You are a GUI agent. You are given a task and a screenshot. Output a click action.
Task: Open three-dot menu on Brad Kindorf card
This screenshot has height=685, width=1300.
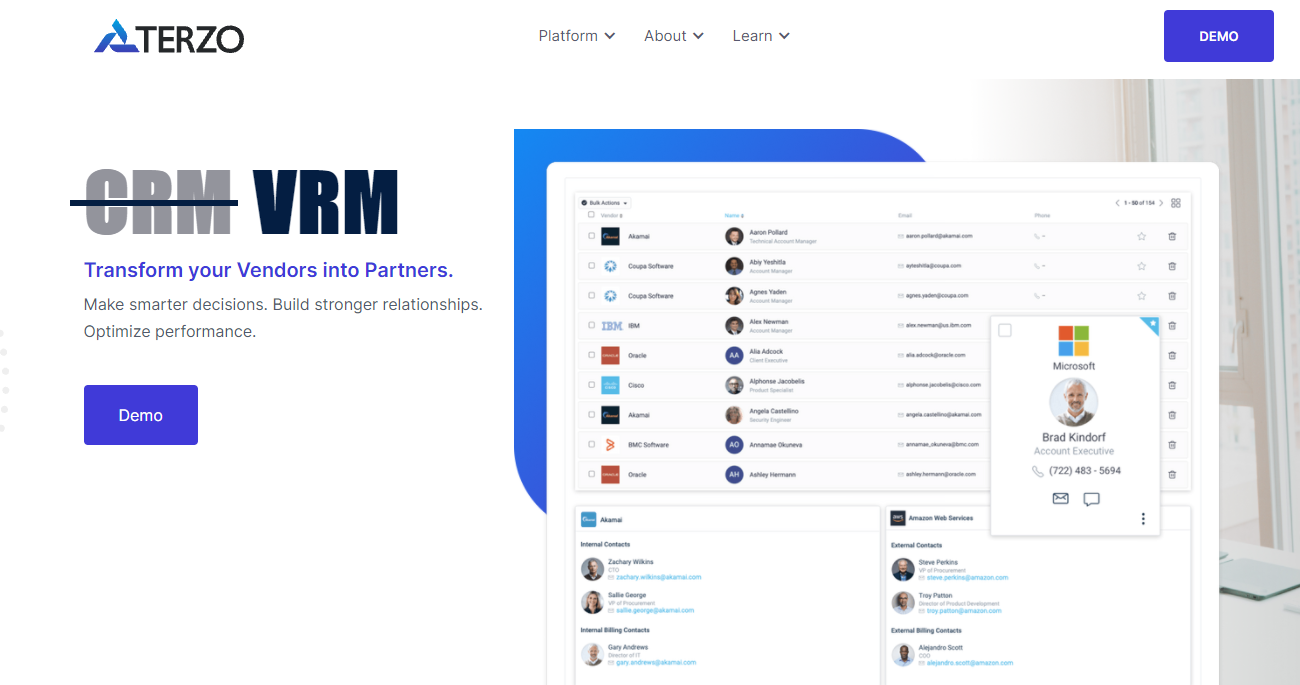[x=1143, y=519]
